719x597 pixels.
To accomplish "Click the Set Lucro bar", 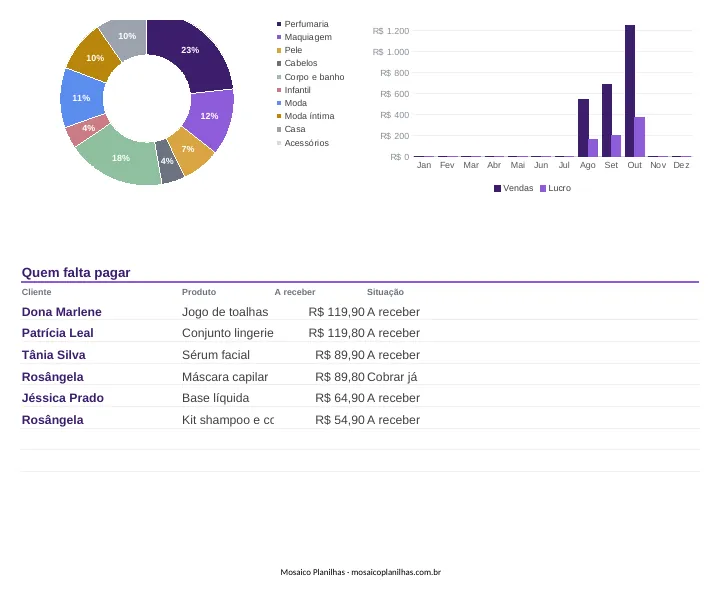I will (616, 146).
